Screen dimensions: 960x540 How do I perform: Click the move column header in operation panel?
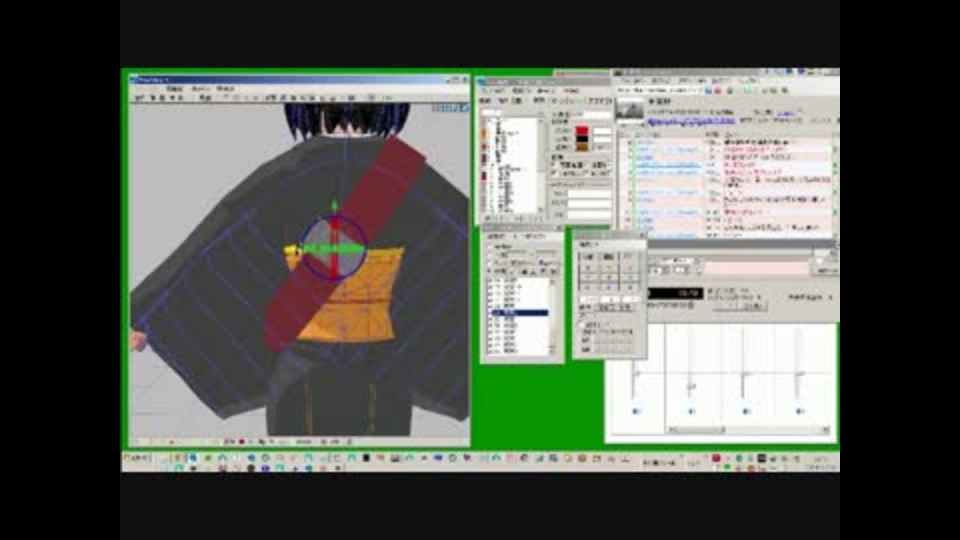(588, 257)
